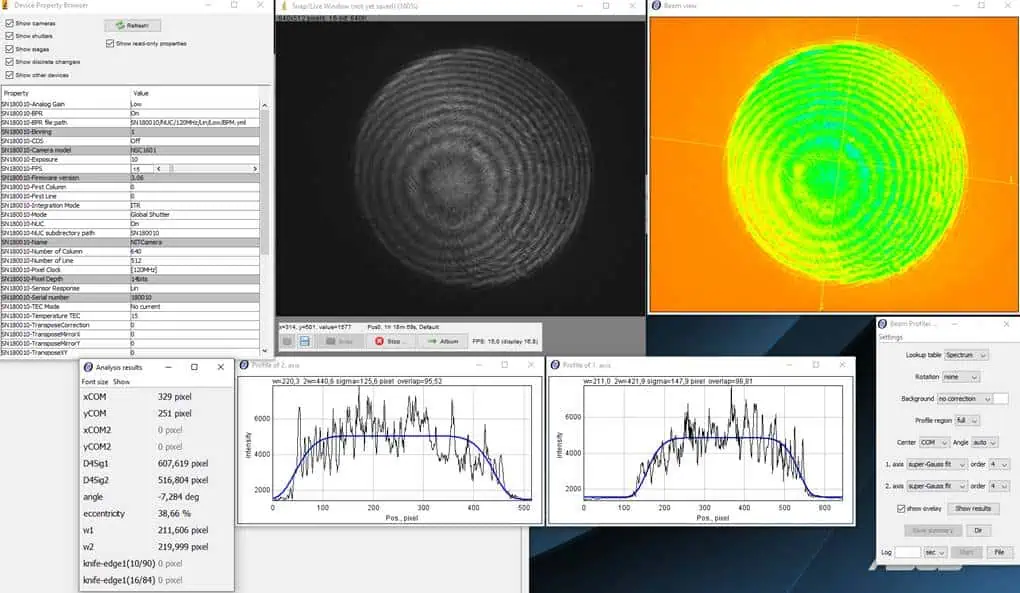1020x593 pixels.
Task: Click the ImageJ icon in Beam Profiler title bar
Action: click(882, 323)
